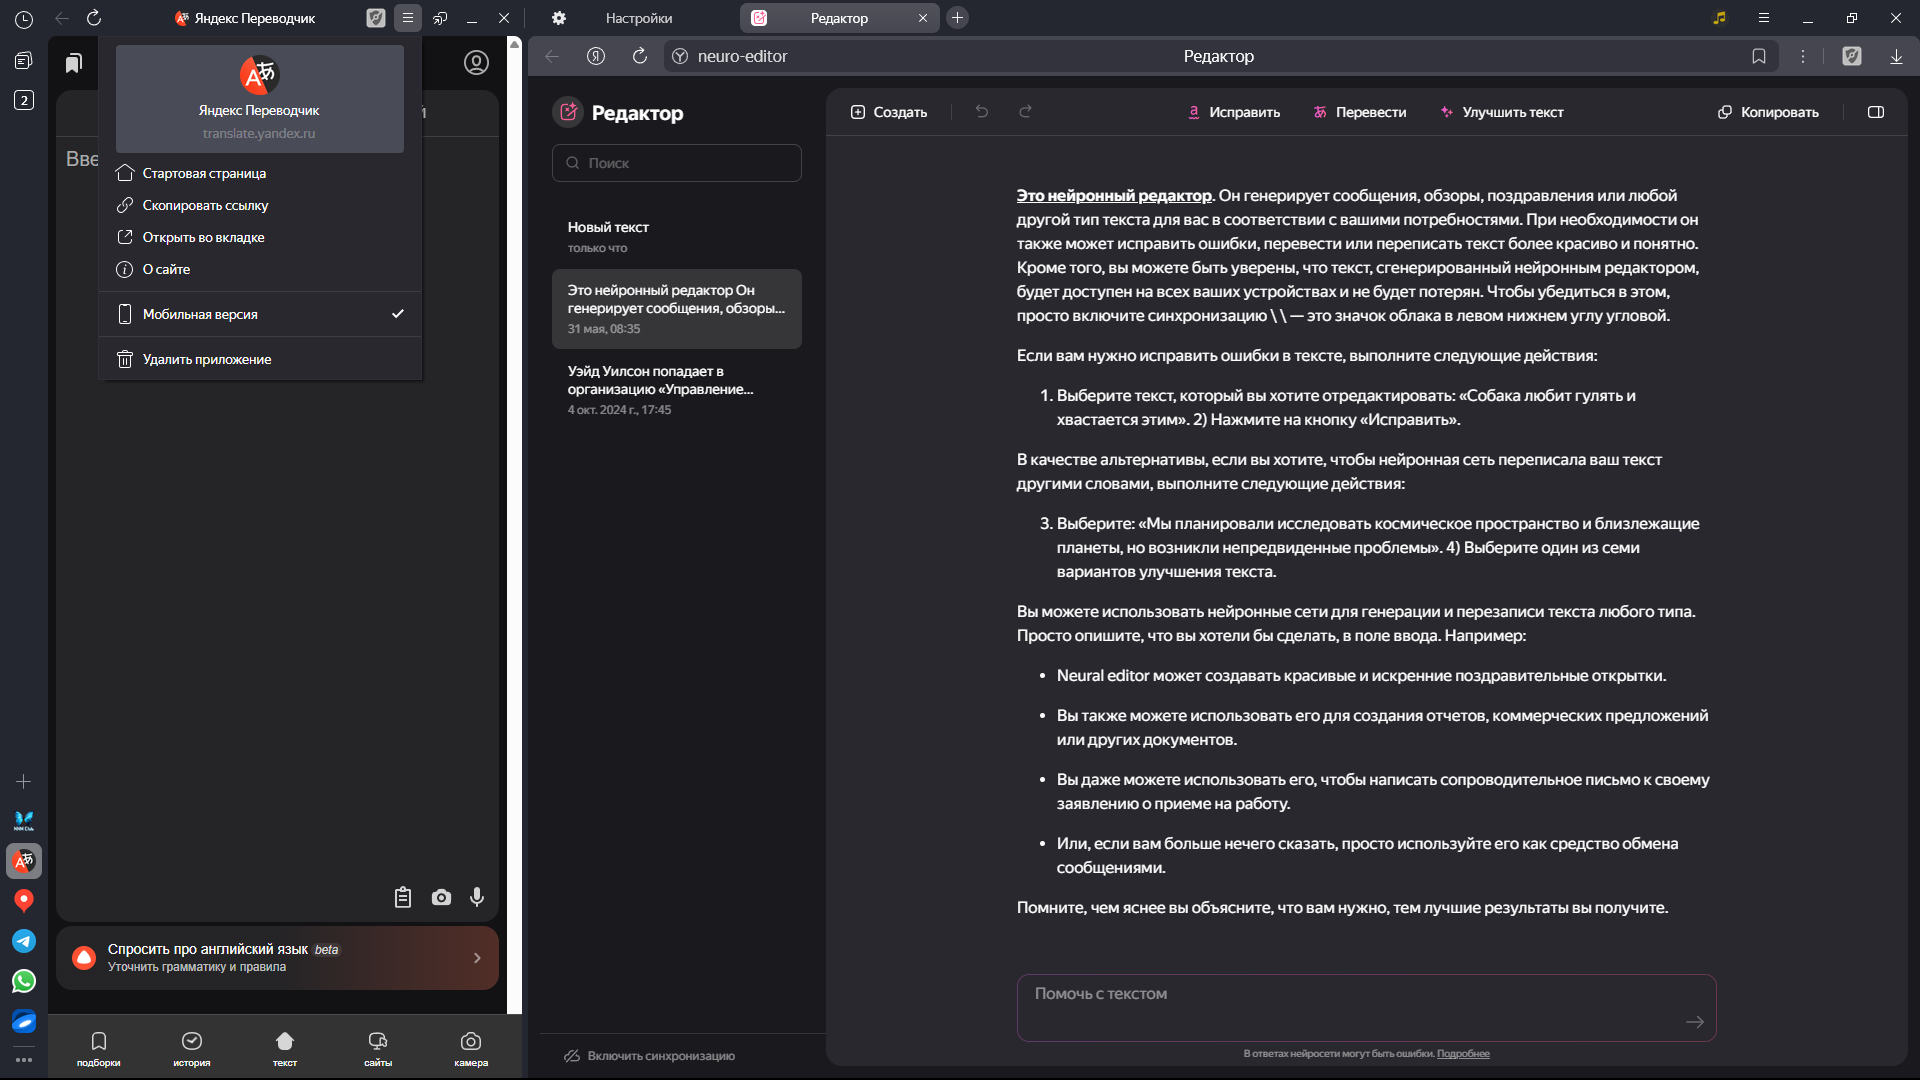The height and width of the screenshot is (1080, 1920).
Task: Open the Yandex home icon beside reload
Action: tap(596, 56)
